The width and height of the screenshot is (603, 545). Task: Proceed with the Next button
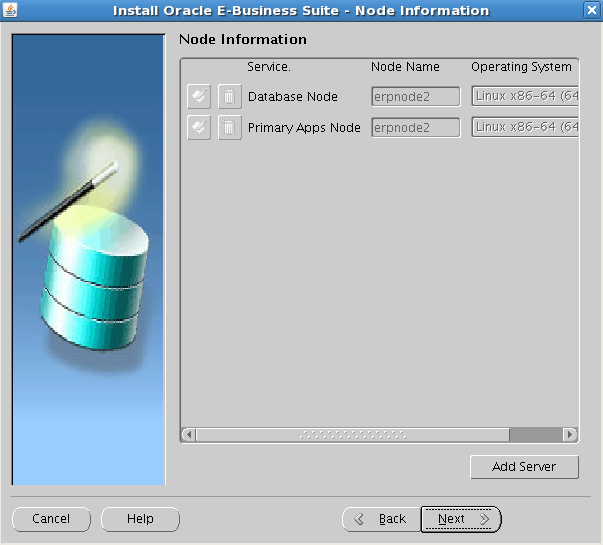tap(461, 519)
